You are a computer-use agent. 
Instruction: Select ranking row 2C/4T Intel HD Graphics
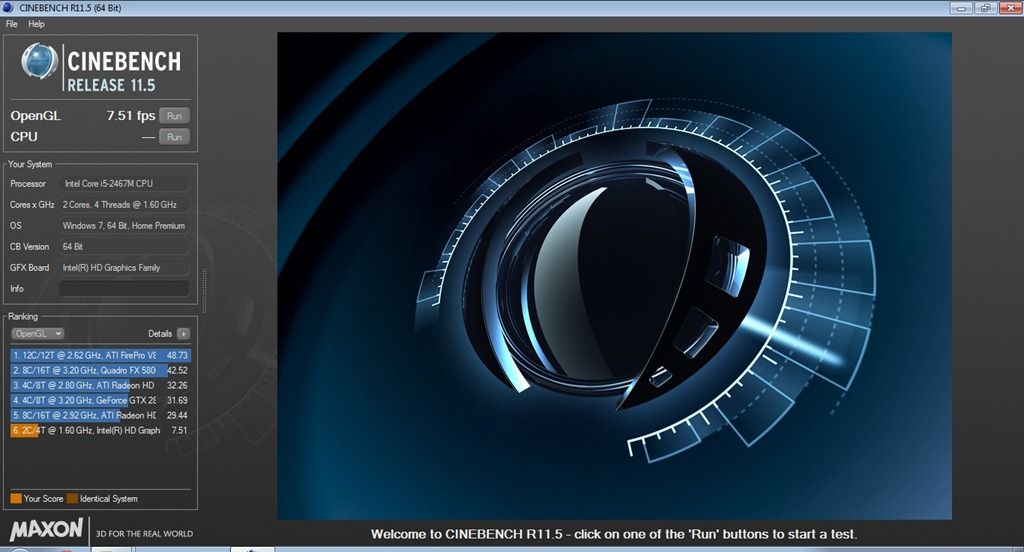coord(101,430)
